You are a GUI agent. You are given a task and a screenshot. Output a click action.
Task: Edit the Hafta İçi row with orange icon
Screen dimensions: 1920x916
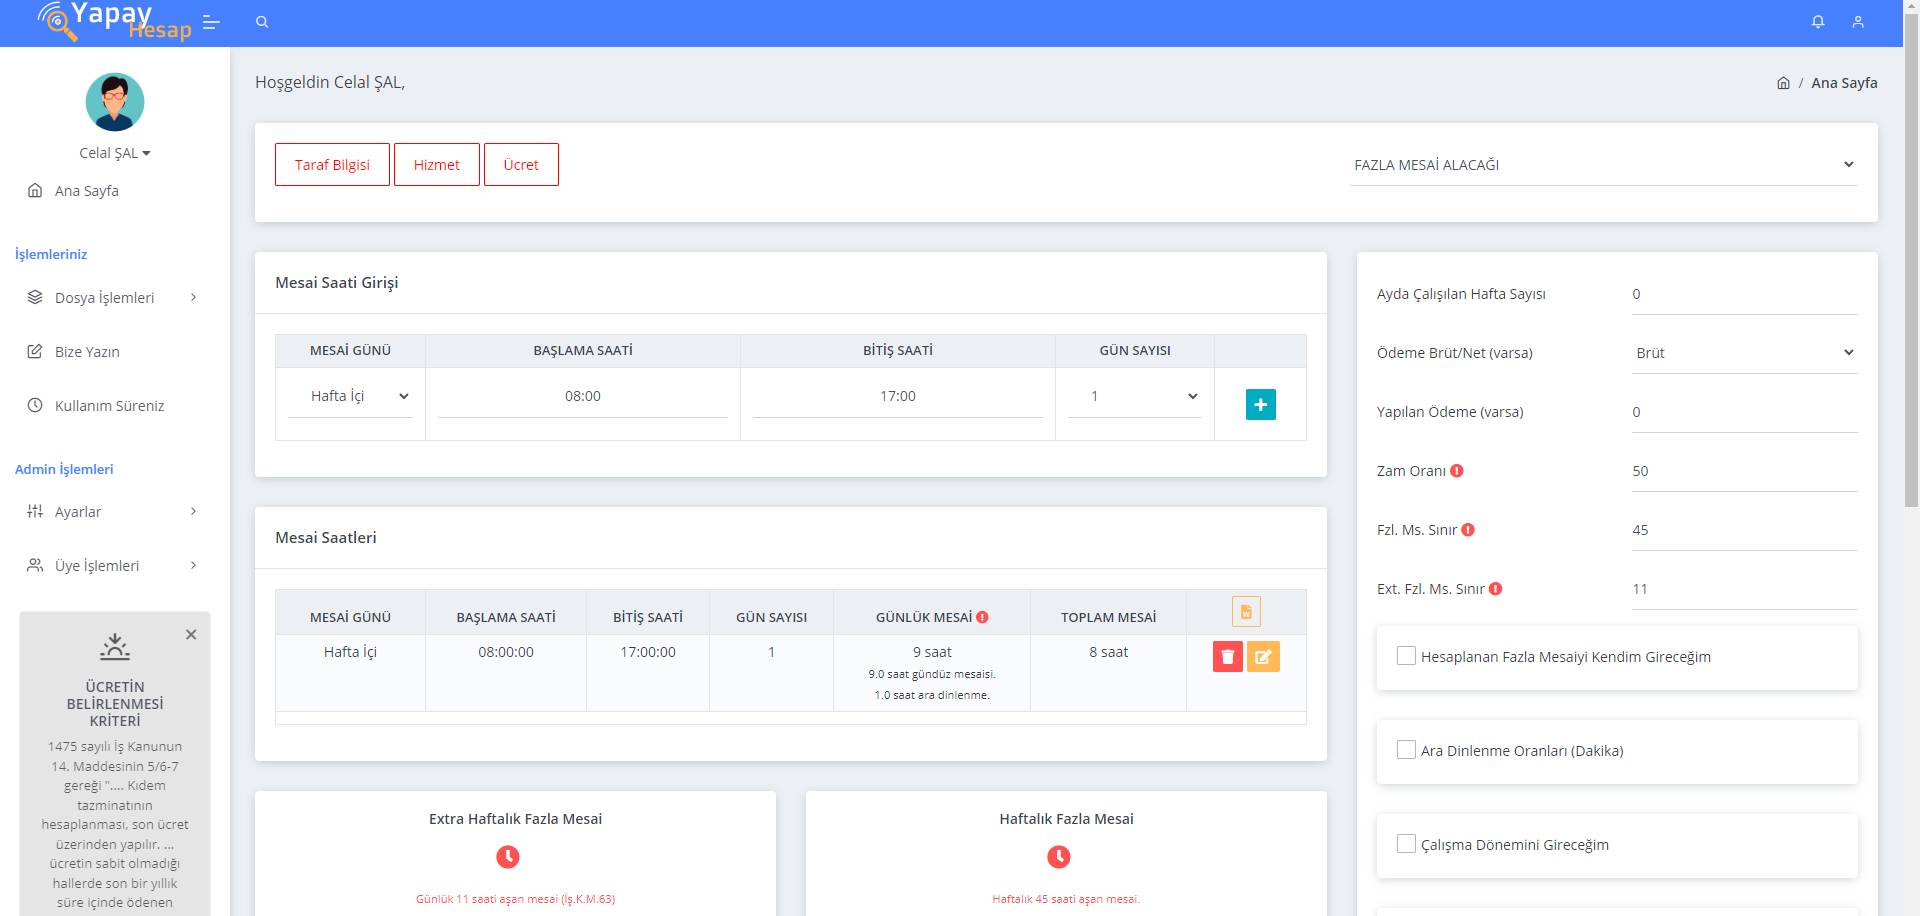tap(1263, 657)
